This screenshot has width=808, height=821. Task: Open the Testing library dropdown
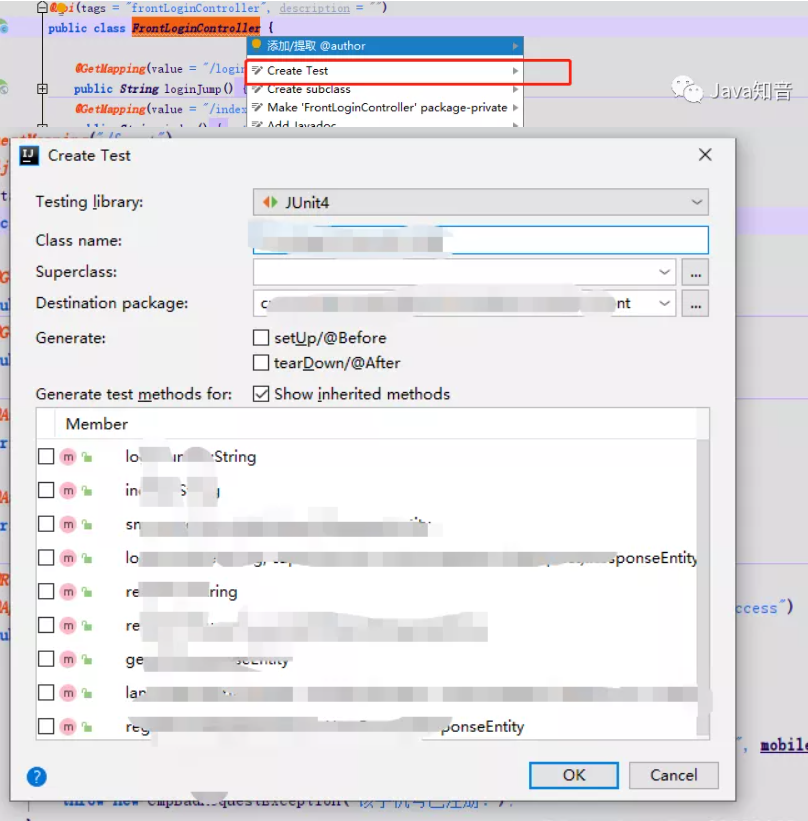(x=480, y=202)
